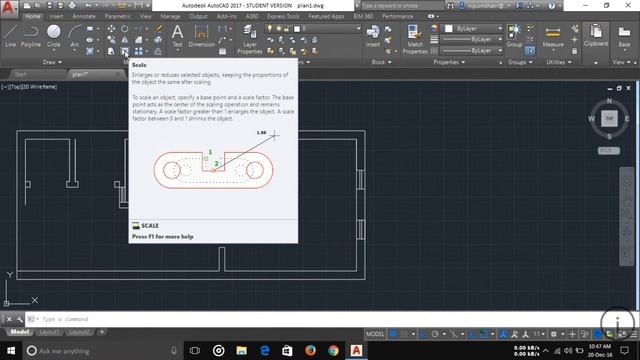Toggle Ortho mode in status bar
The image size is (640, 360).
[x=424, y=334]
